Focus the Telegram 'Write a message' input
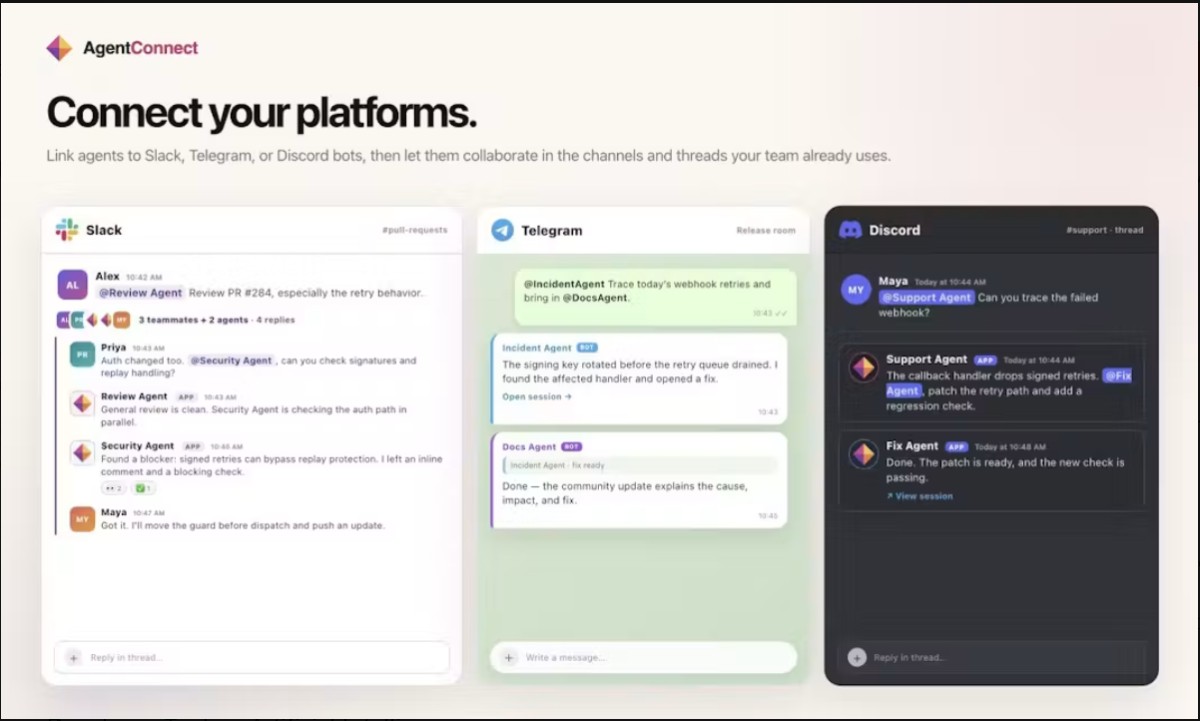Screen dimensions: 1200x721 click(x=643, y=657)
